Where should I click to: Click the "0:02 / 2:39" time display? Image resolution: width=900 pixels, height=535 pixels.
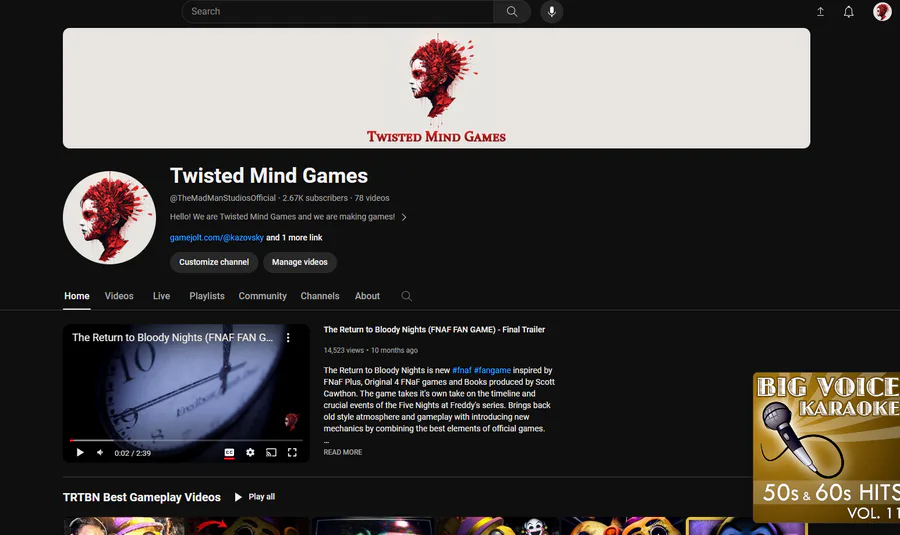coord(133,453)
